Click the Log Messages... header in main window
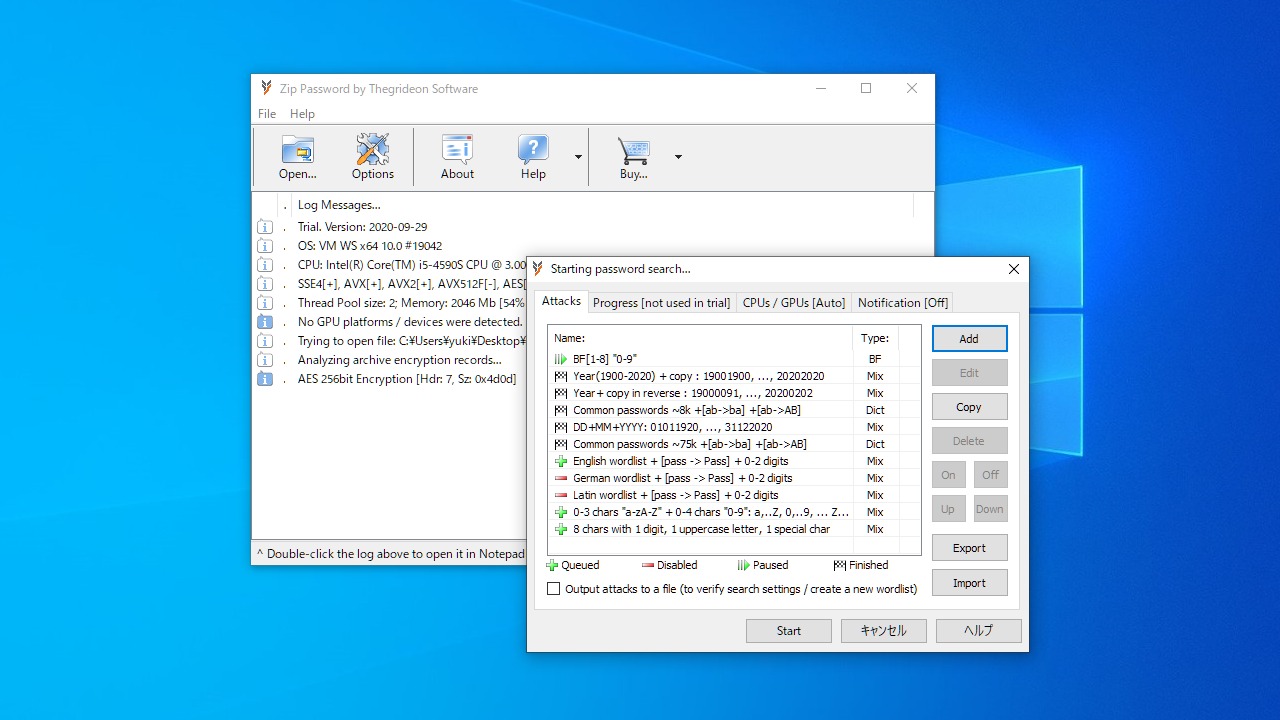 click(x=339, y=205)
